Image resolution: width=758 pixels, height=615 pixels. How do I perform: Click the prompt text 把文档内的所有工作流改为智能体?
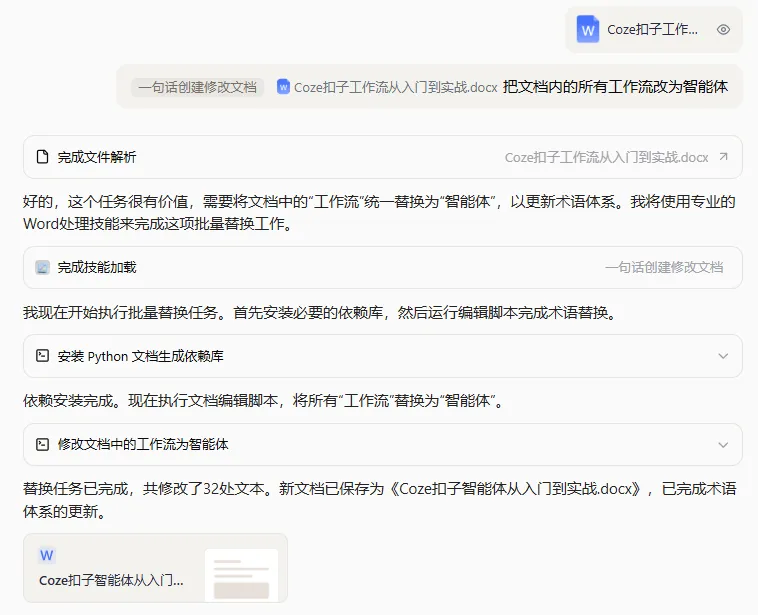(615, 87)
